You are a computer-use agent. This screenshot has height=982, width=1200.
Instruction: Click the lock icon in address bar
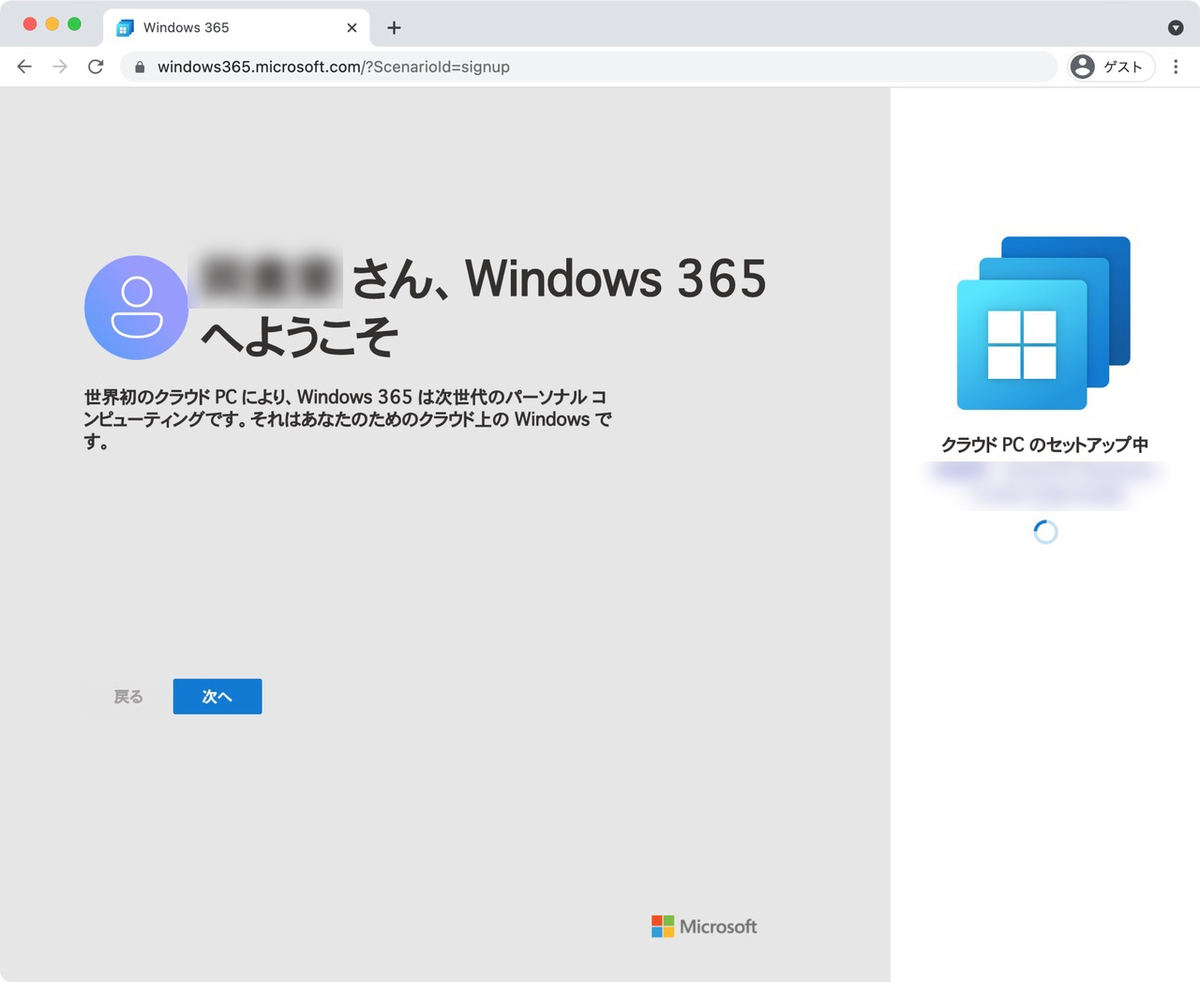tap(140, 67)
